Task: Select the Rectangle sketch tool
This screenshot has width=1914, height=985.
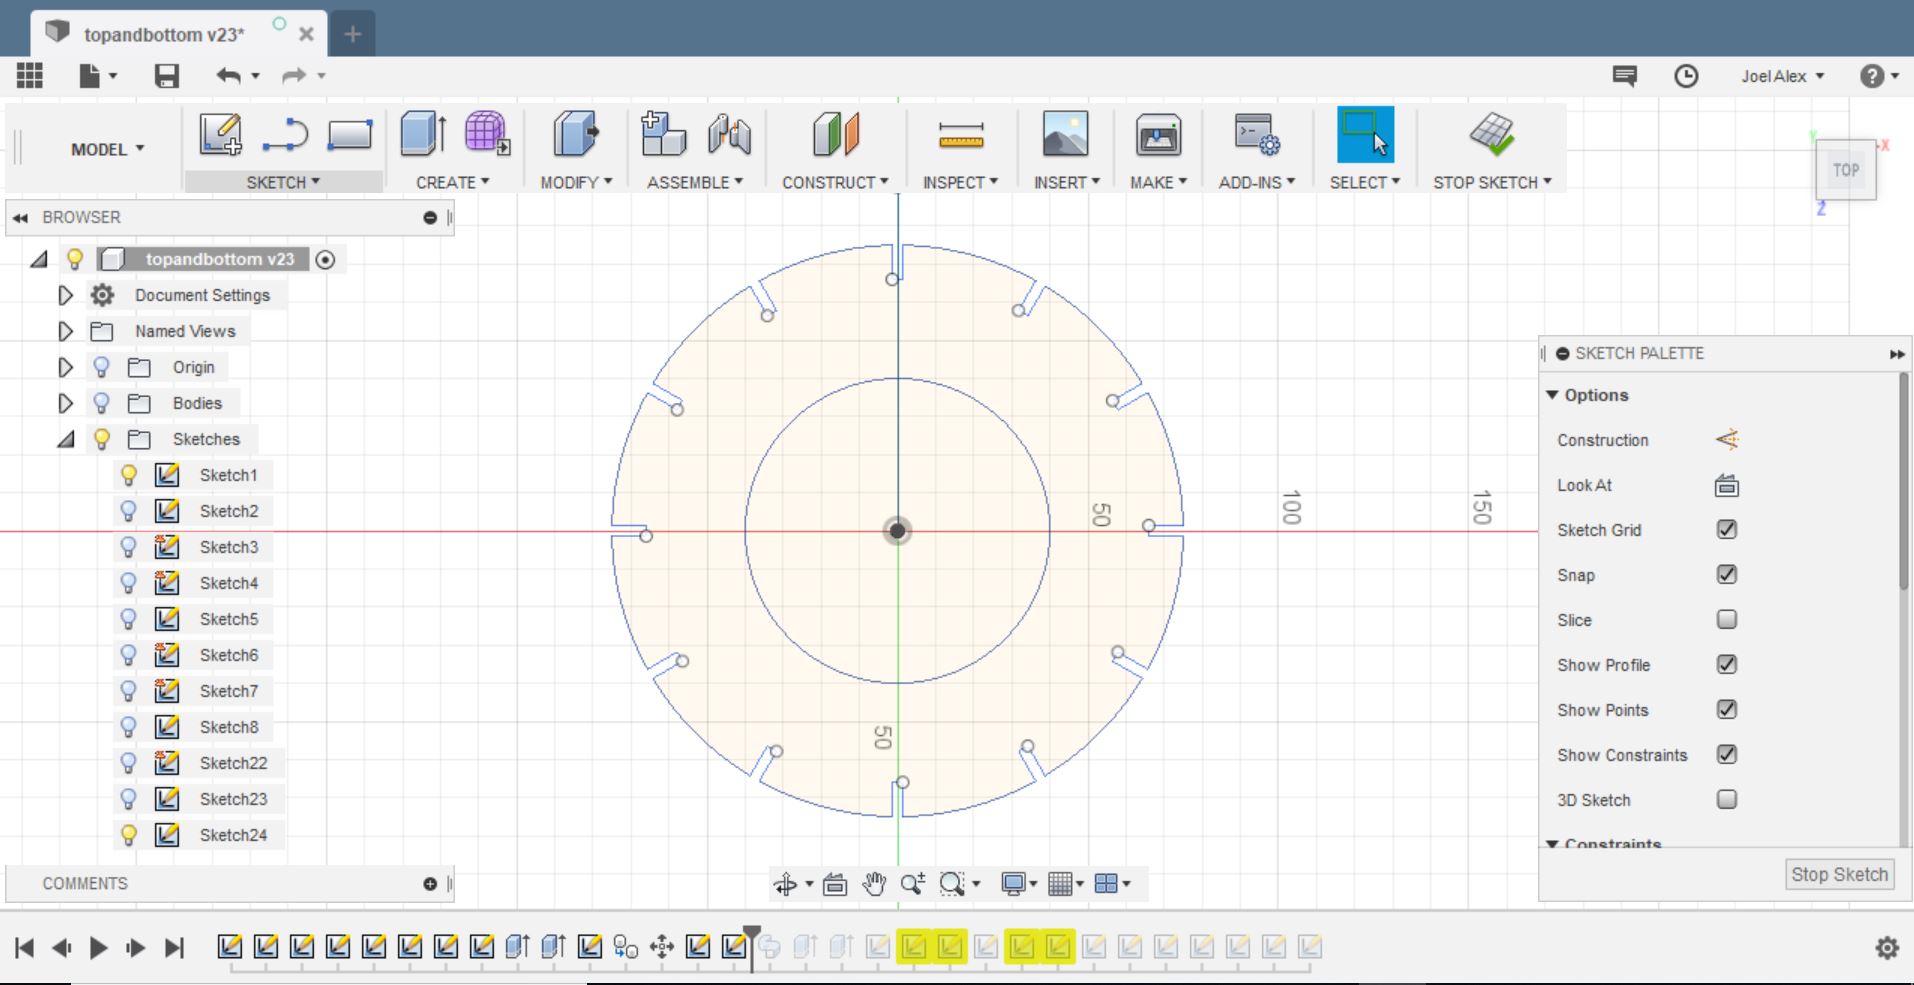Action: [x=350, y=134]
